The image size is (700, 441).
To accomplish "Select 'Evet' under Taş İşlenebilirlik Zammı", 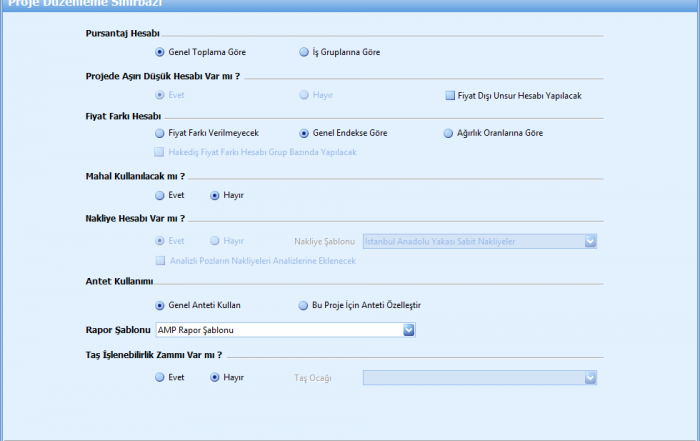I will tap(160, 377).
